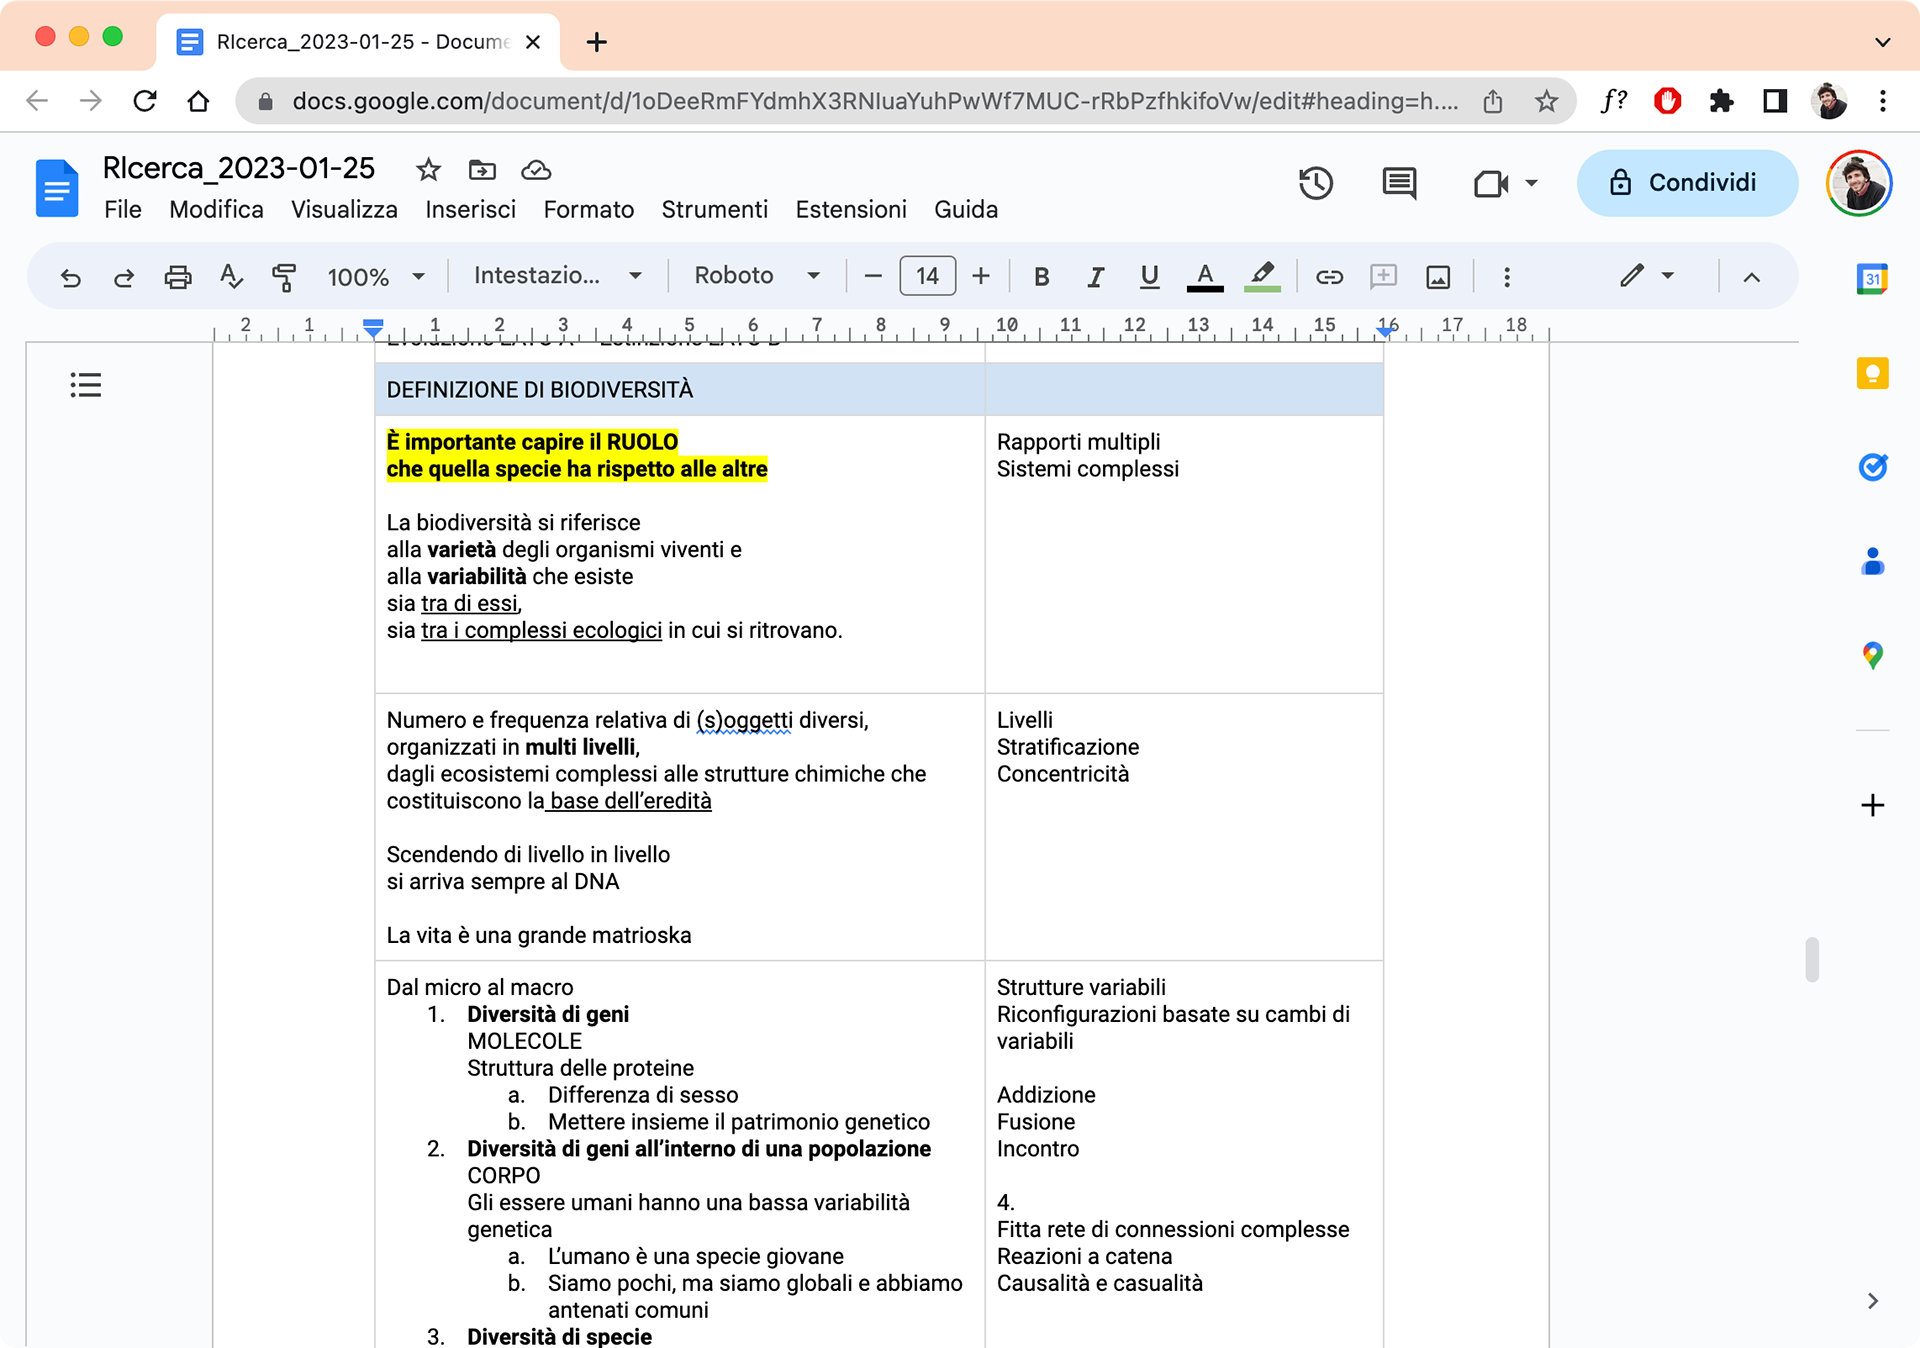Viewport: 1920px width, 1348px height.
Task: Expand the Meet camera dropdown arrow
Action: tap(1531, 183)
